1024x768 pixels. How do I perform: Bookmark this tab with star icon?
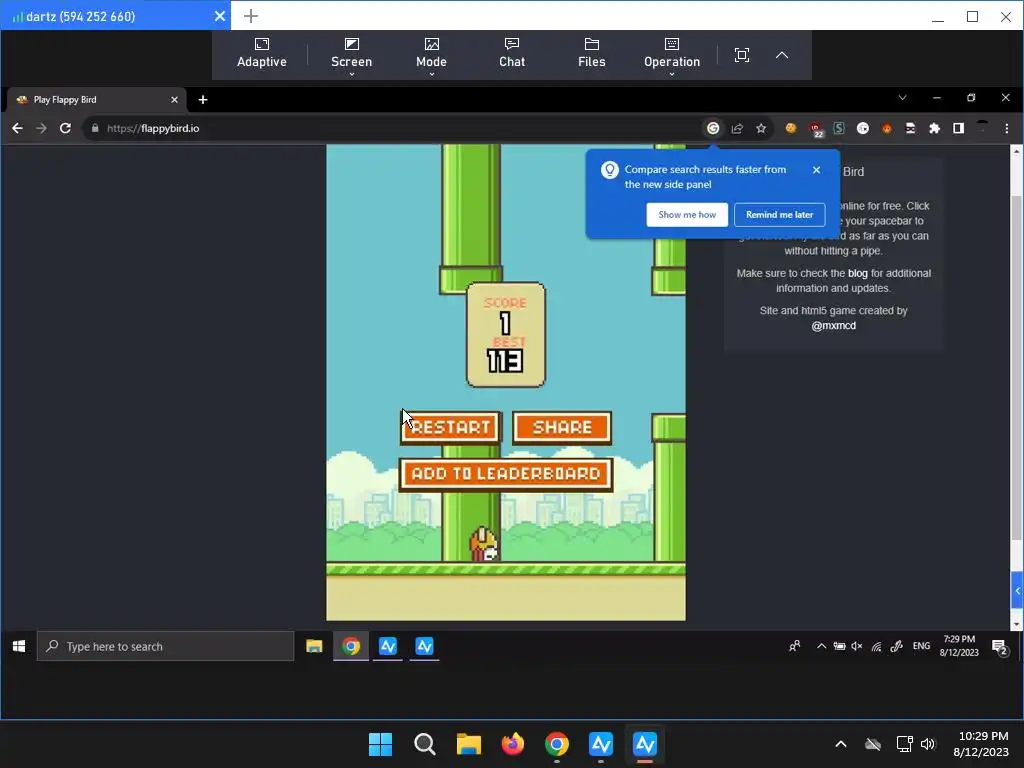tap(761, 128)
